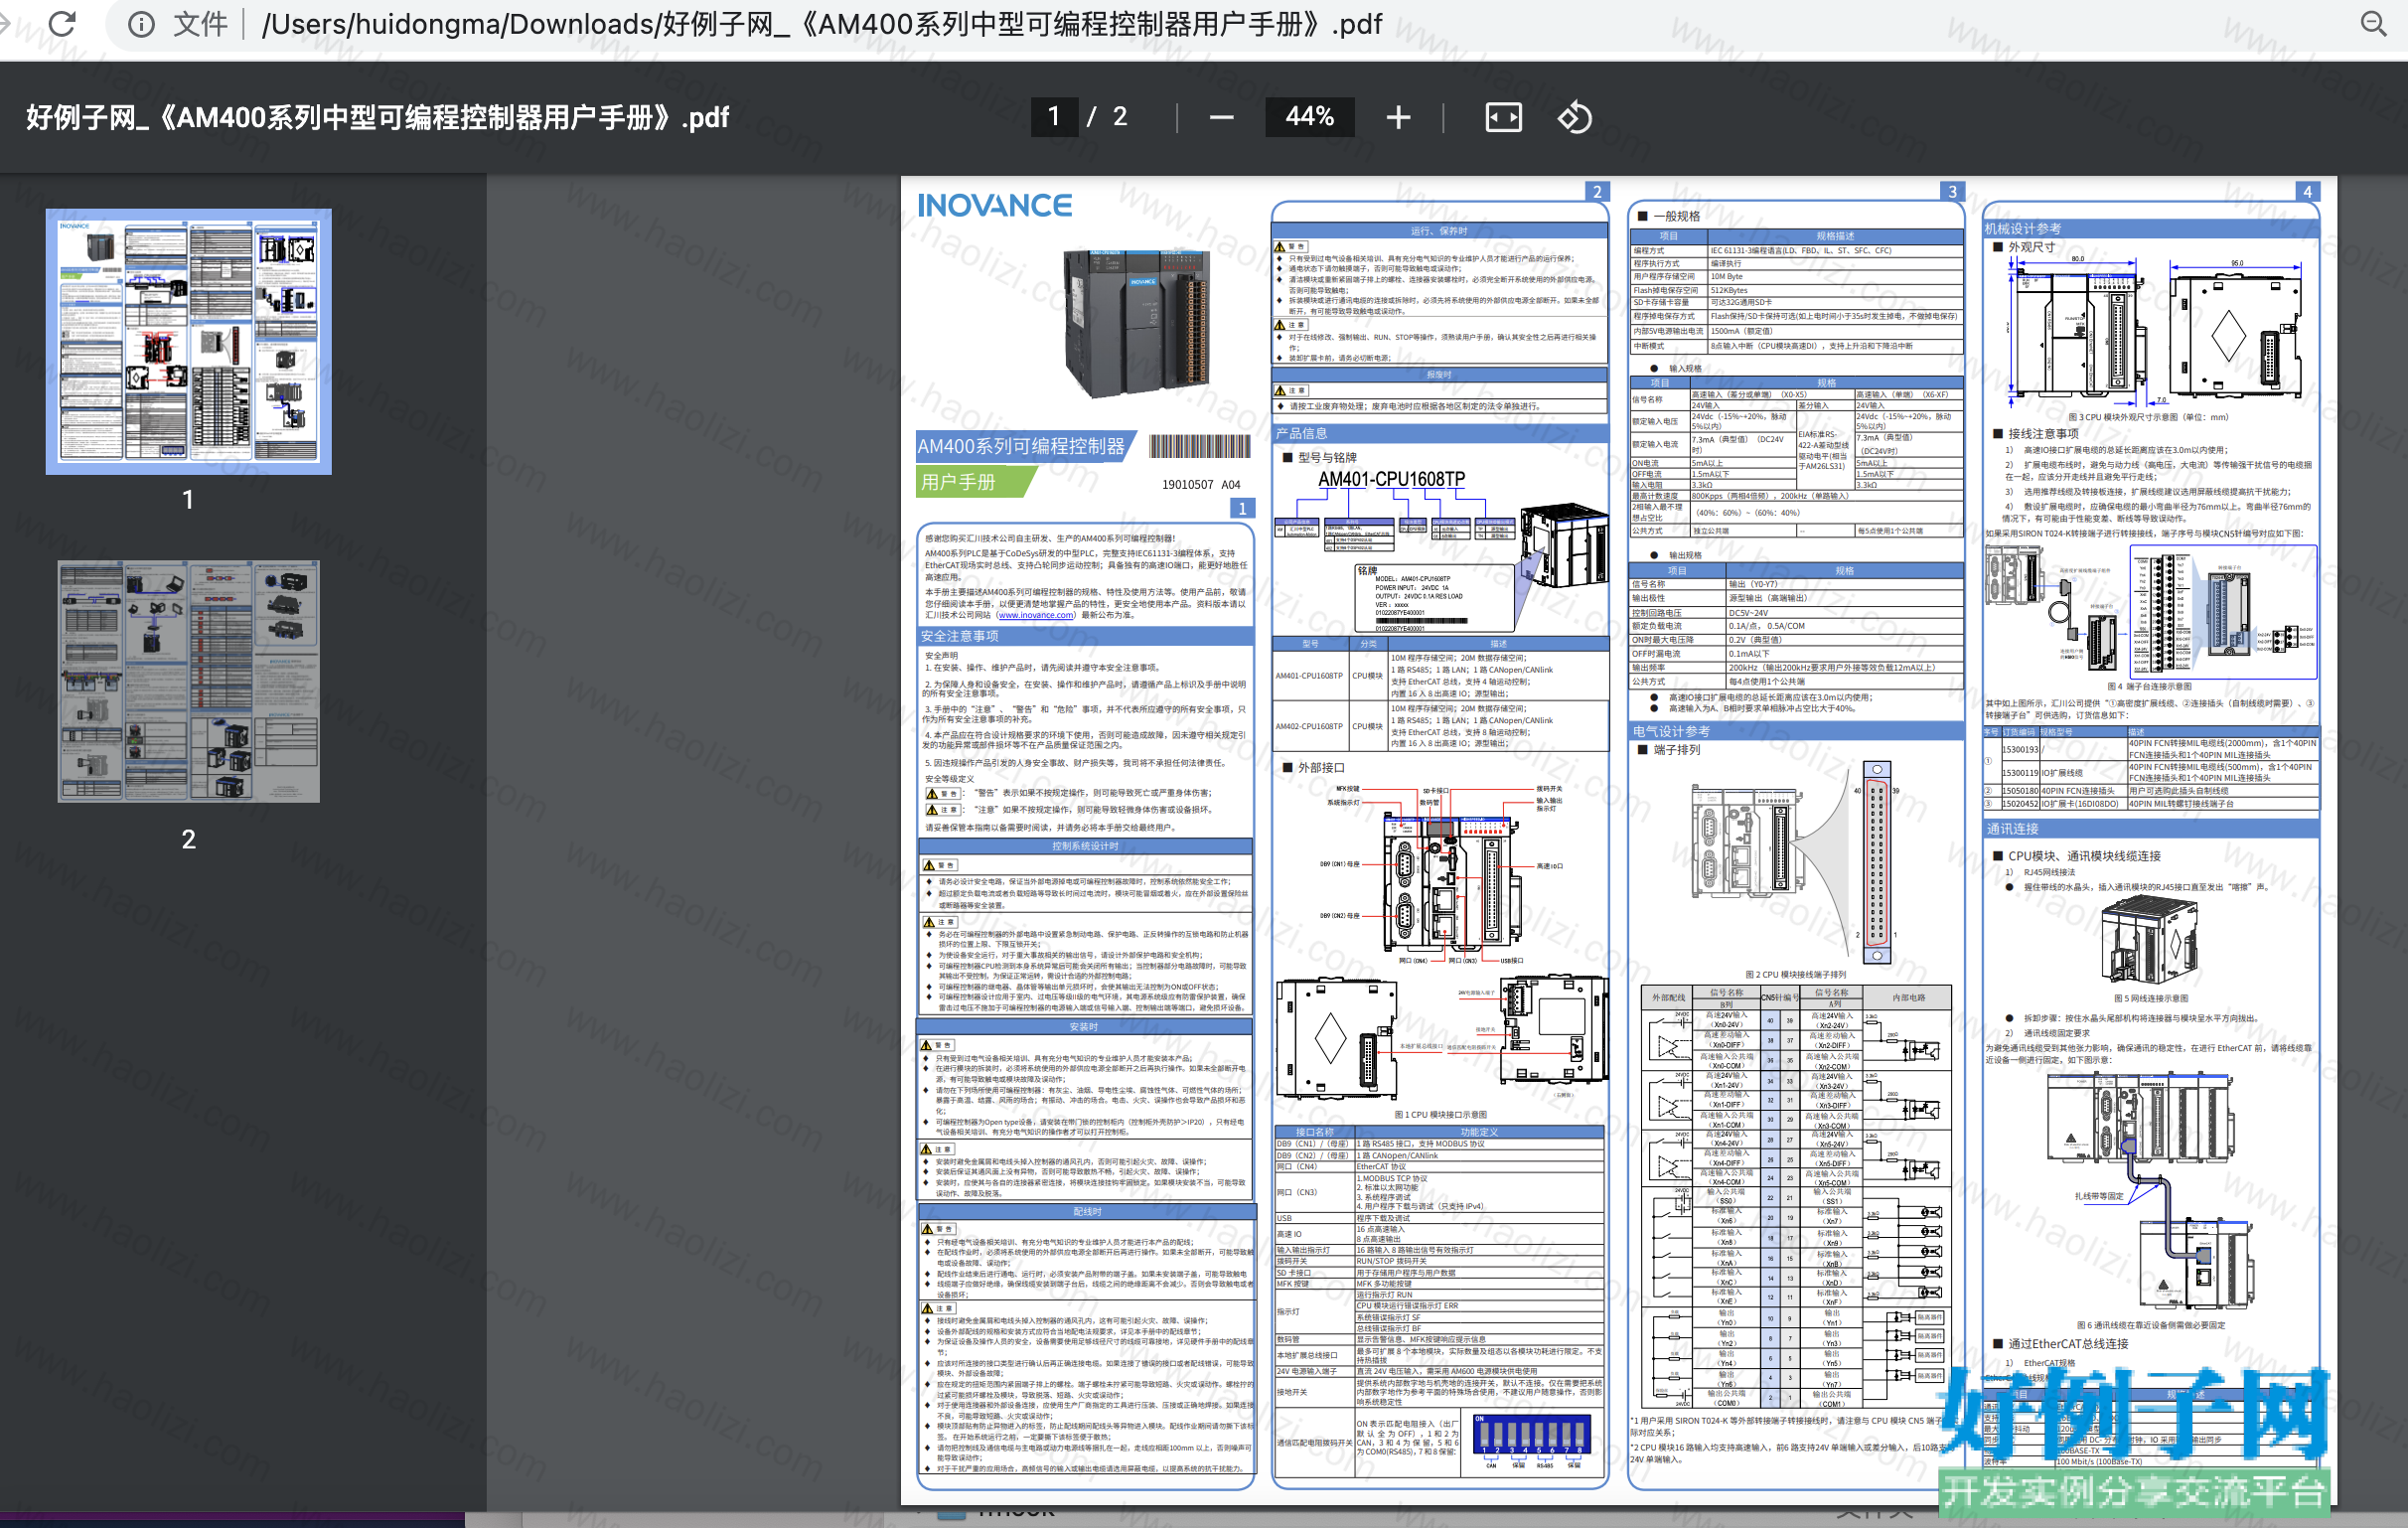Click the '运行、保养时' header
The height and width of the screenshot is (1528, 2408).
tap(1439, 231)
